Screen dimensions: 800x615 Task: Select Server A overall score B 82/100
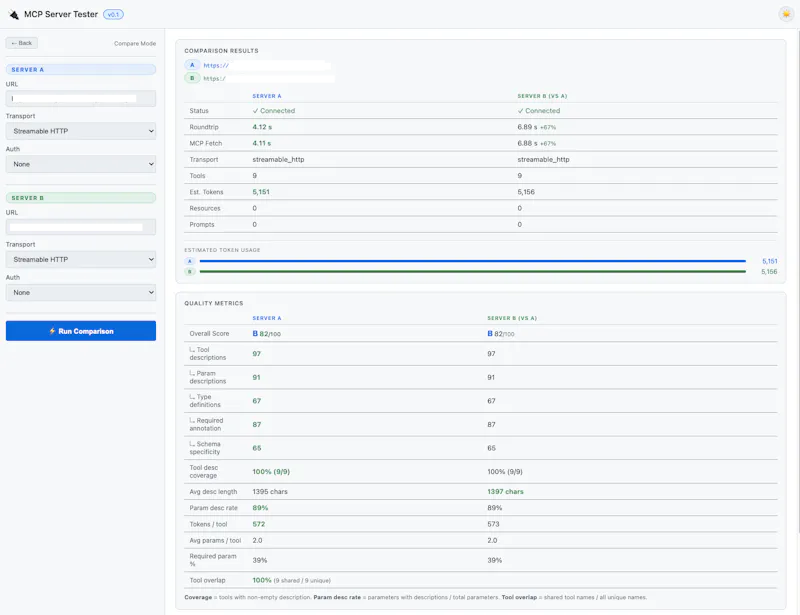point(266,334)
